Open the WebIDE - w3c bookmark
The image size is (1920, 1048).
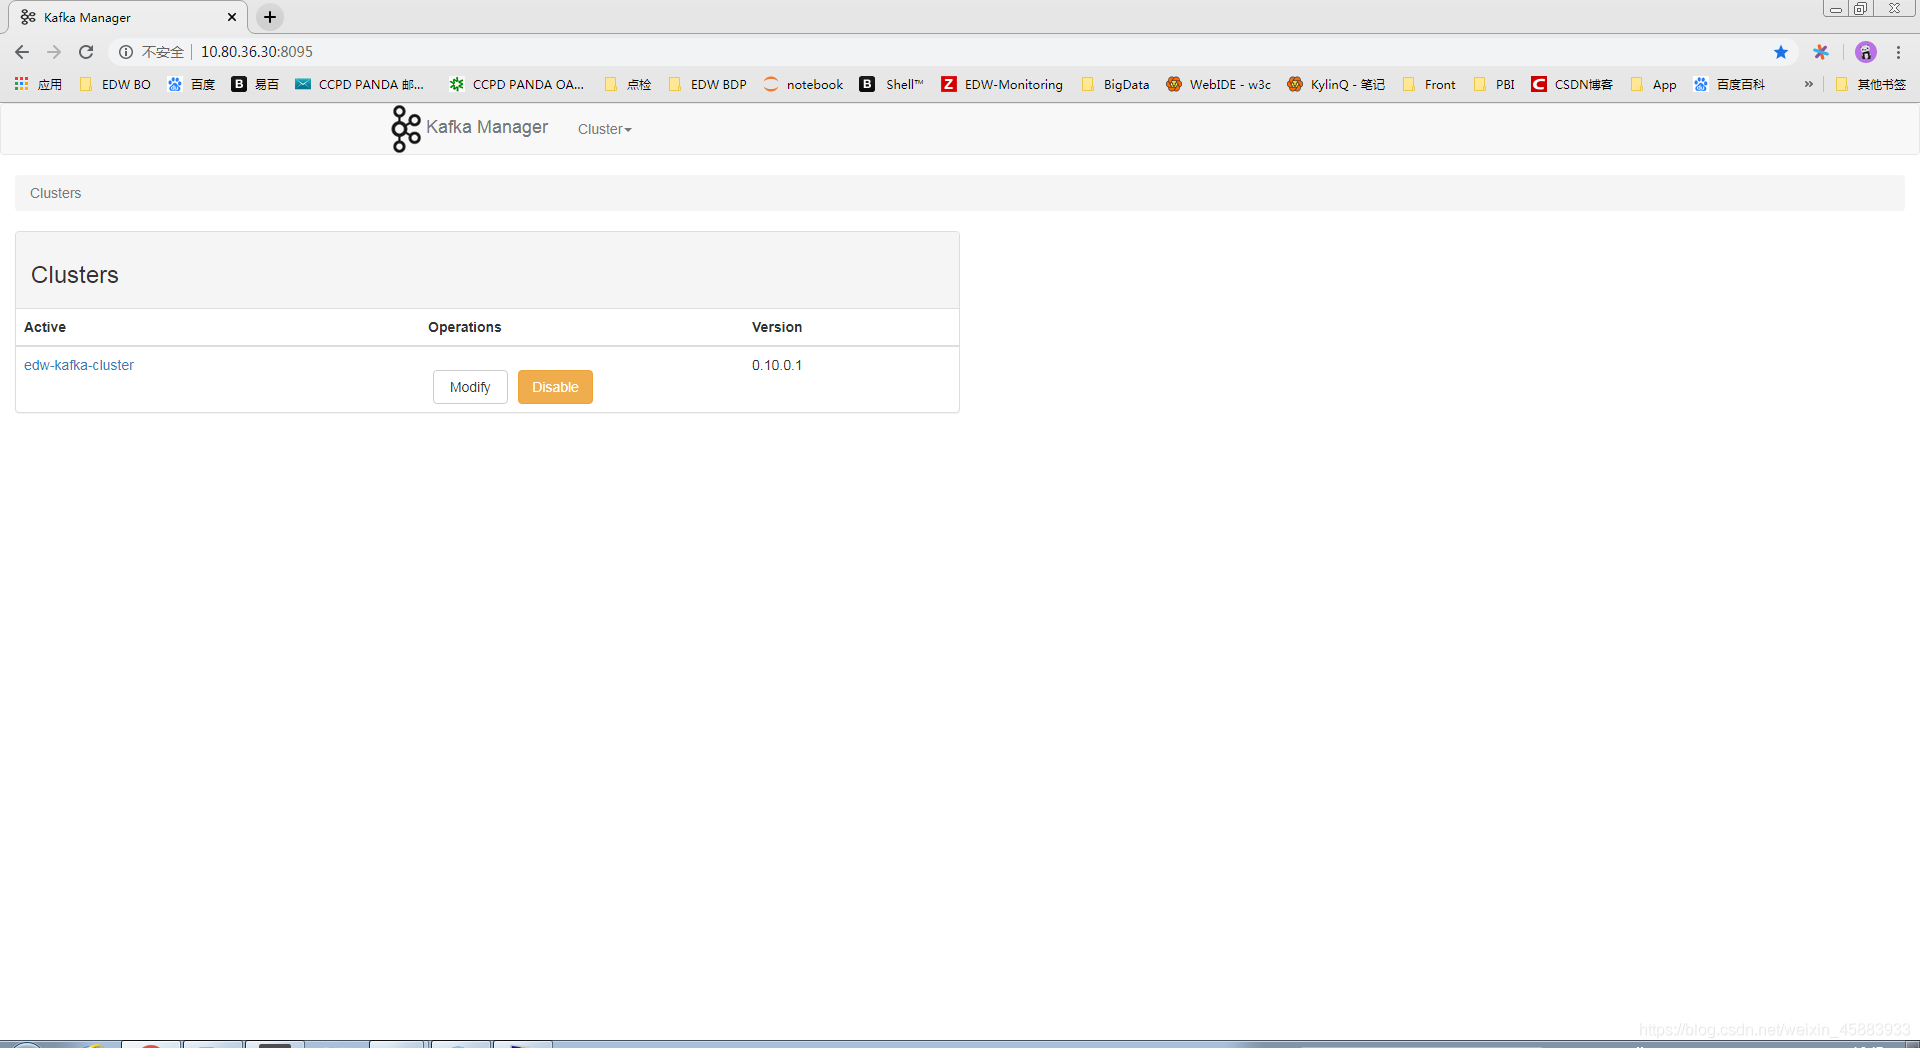pos(1218,84)
